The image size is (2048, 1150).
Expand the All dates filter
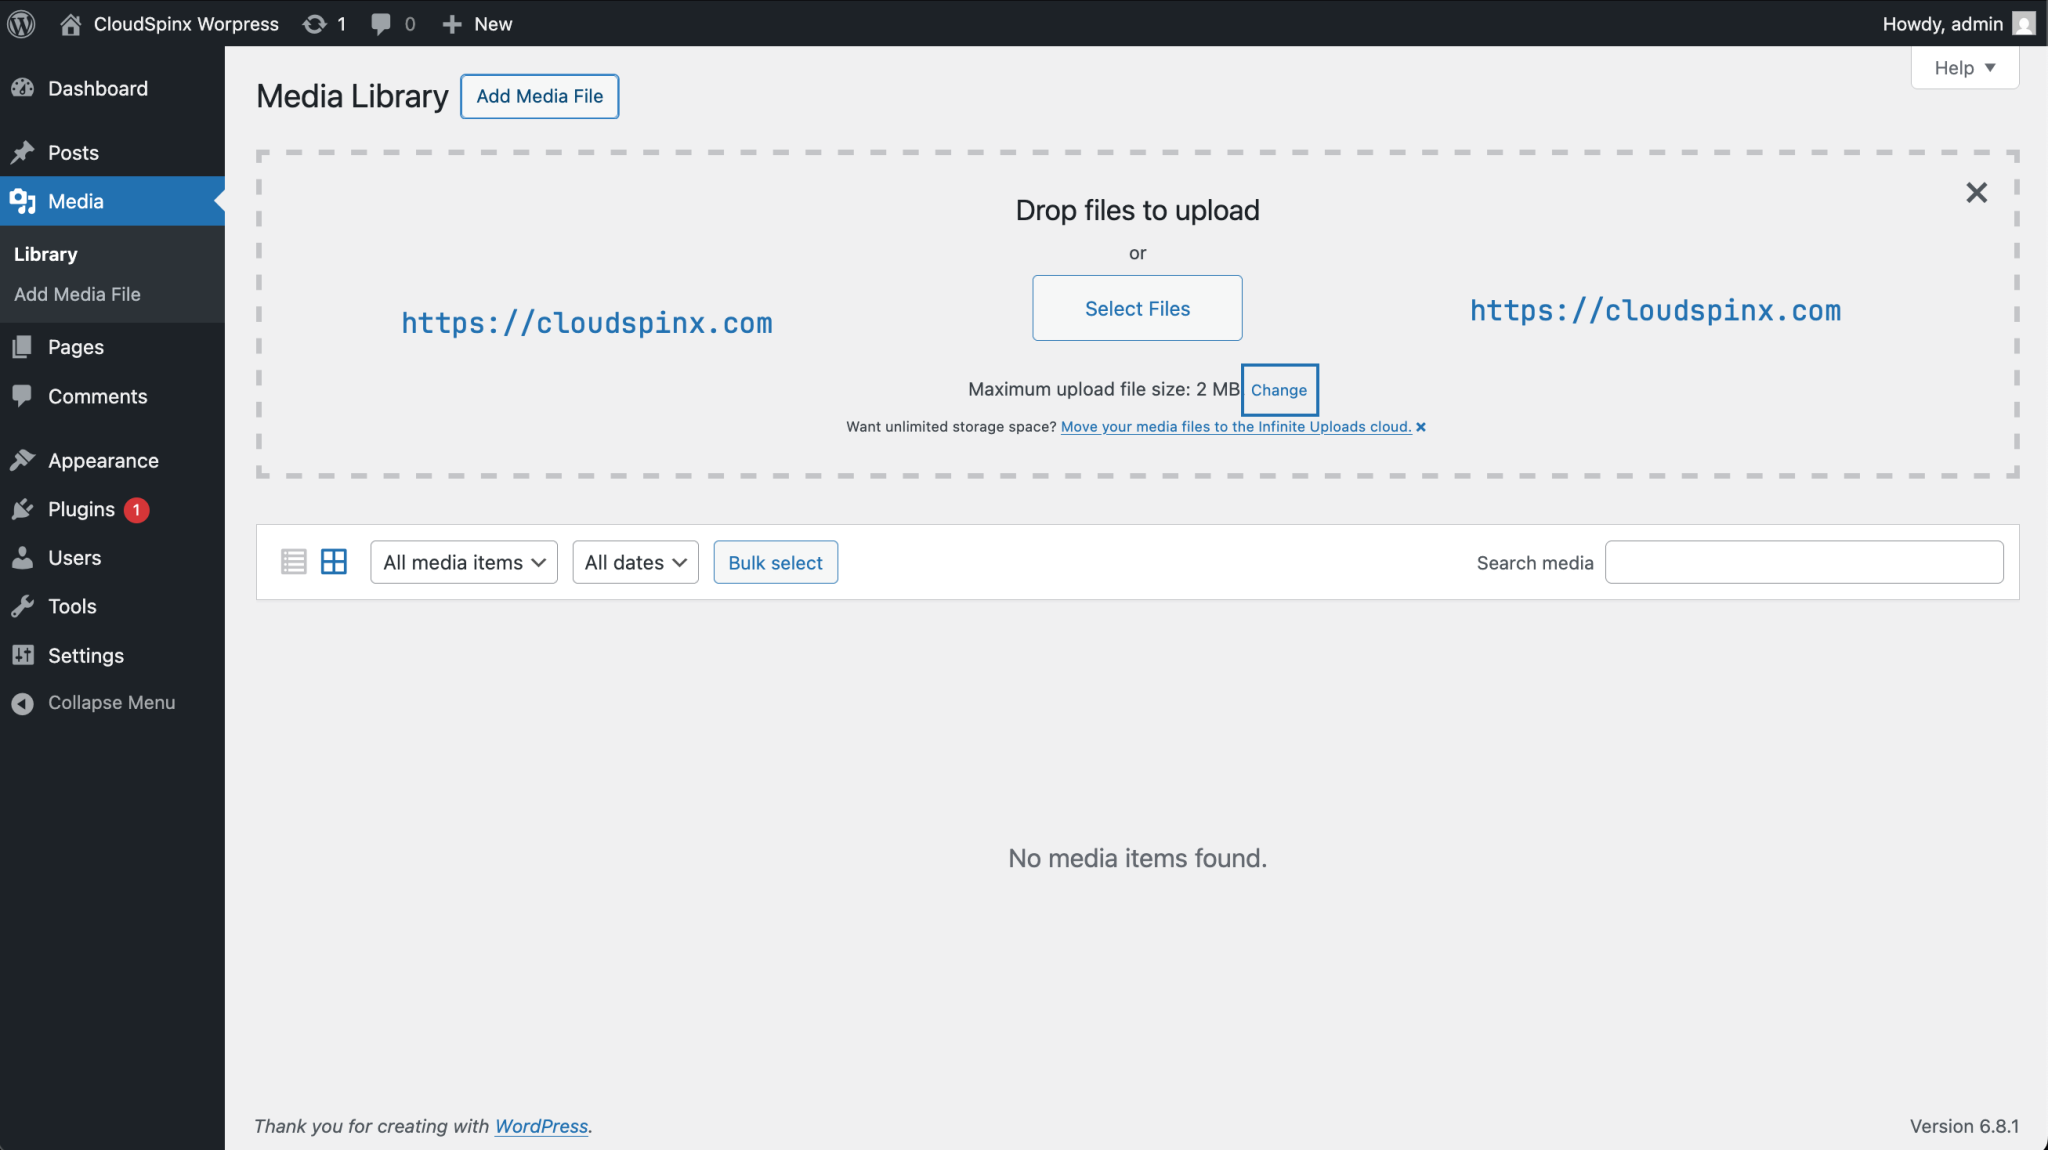634,561
